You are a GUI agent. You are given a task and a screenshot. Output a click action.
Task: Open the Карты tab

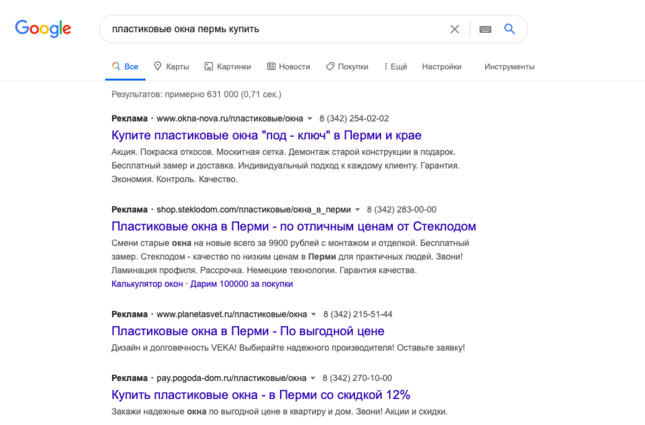tap(172, 66)
